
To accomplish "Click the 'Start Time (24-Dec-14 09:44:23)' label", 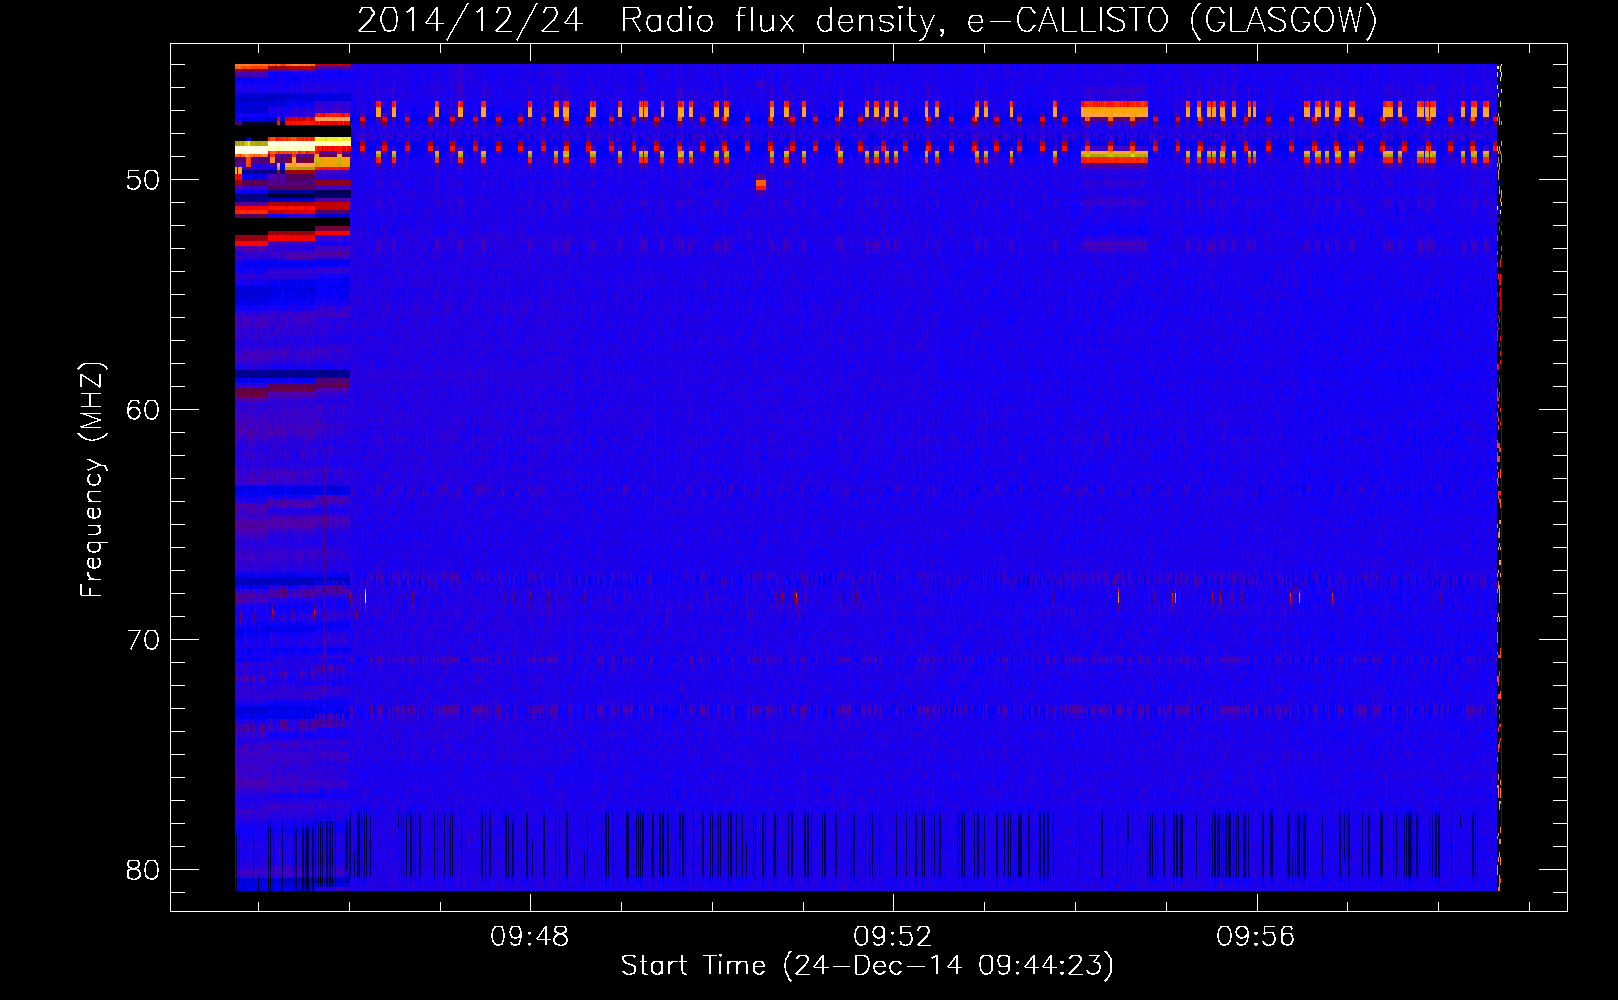I will [867, 966].
